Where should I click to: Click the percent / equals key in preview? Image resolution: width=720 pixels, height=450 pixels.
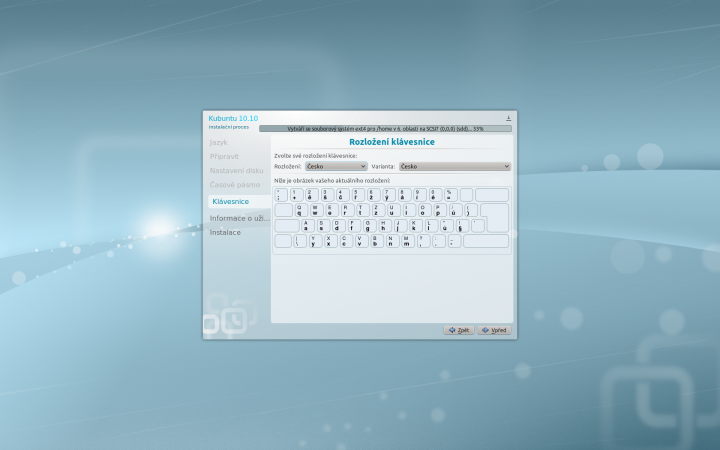451,195
